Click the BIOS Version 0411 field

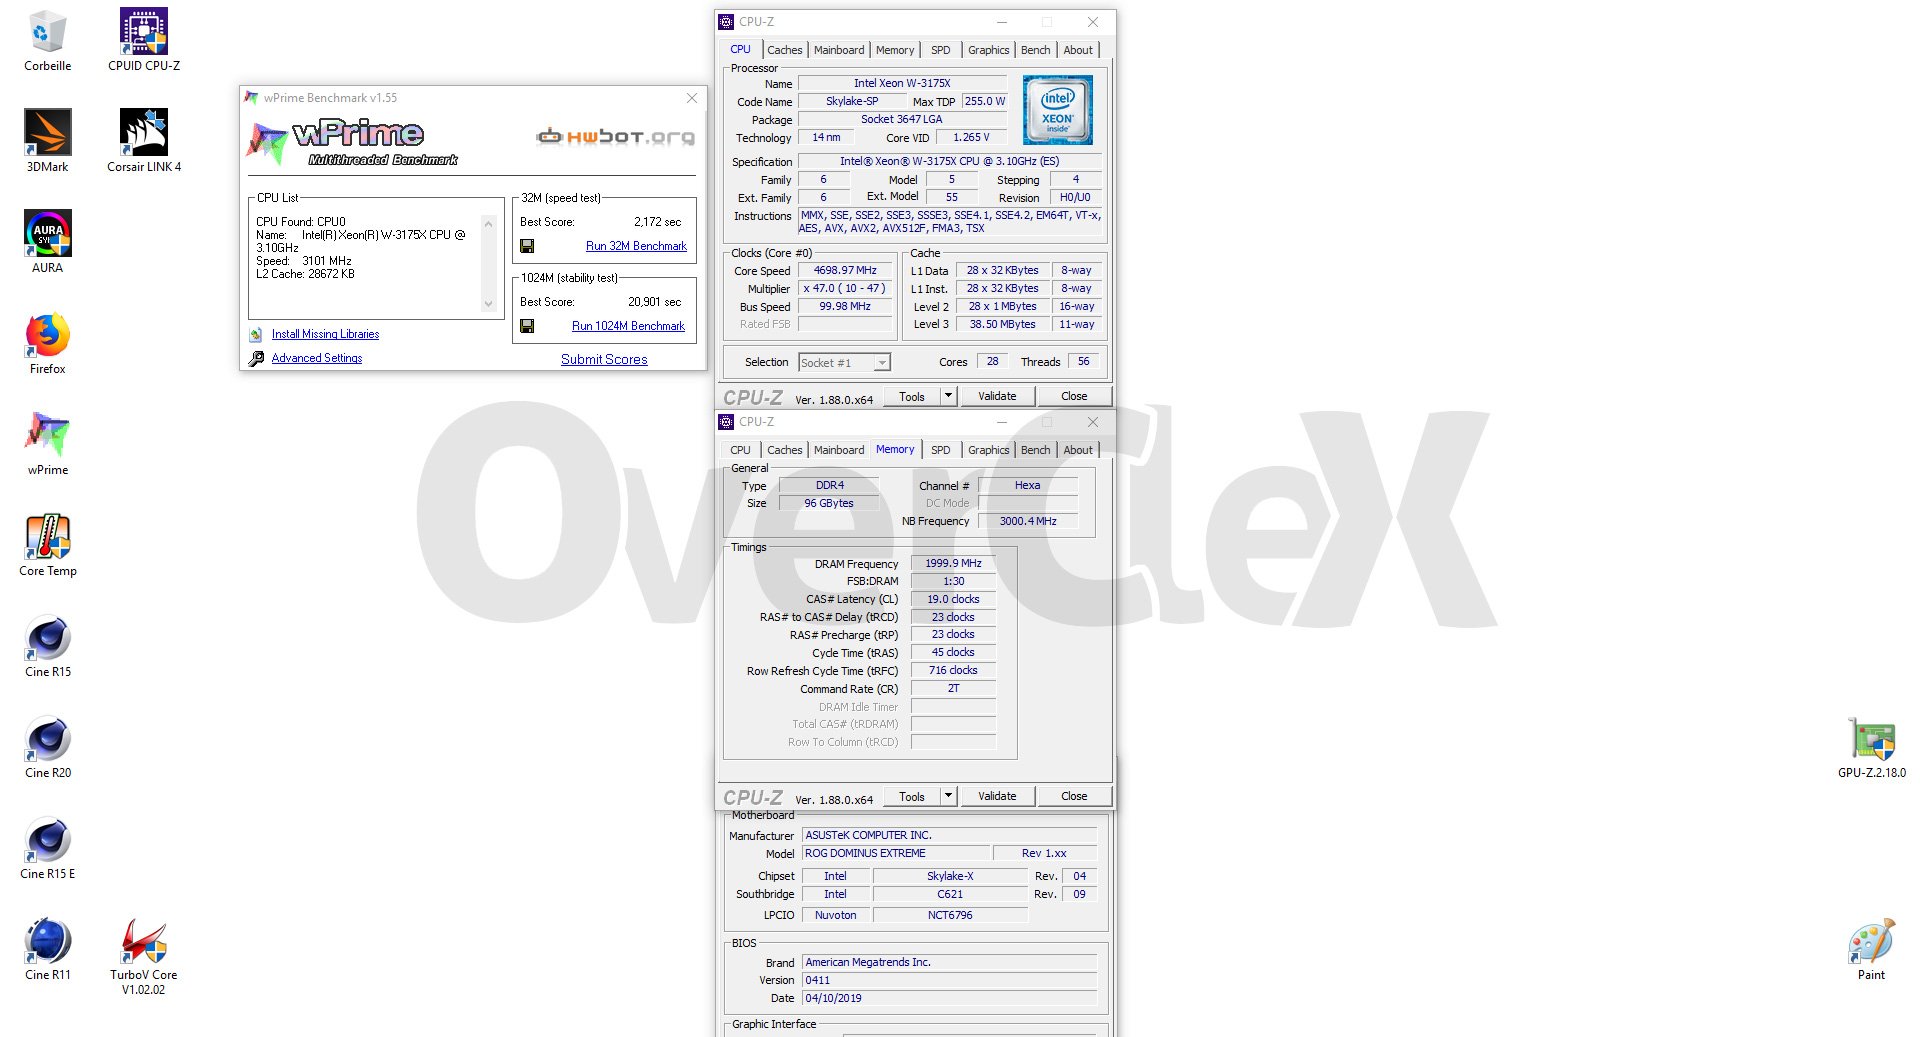(949, 980)
